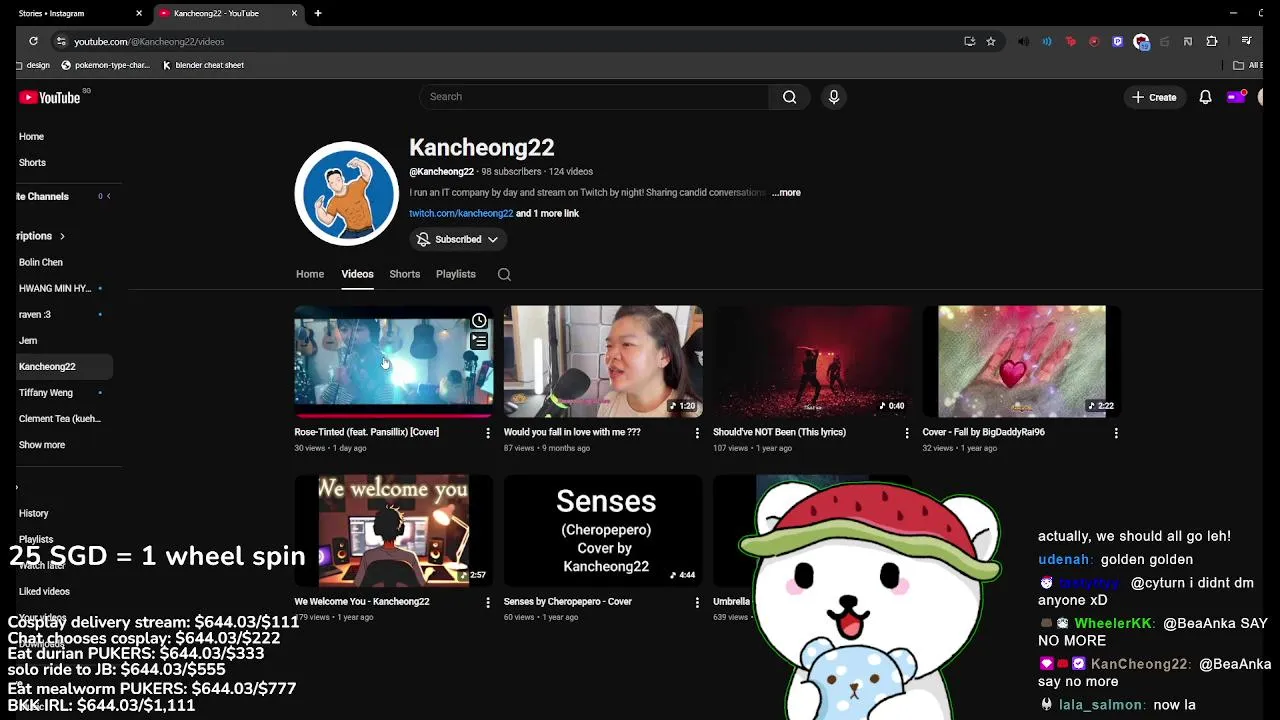Open YouTube notifications bell
The image size is (1280, 720).
click(x=1205, y=97)
